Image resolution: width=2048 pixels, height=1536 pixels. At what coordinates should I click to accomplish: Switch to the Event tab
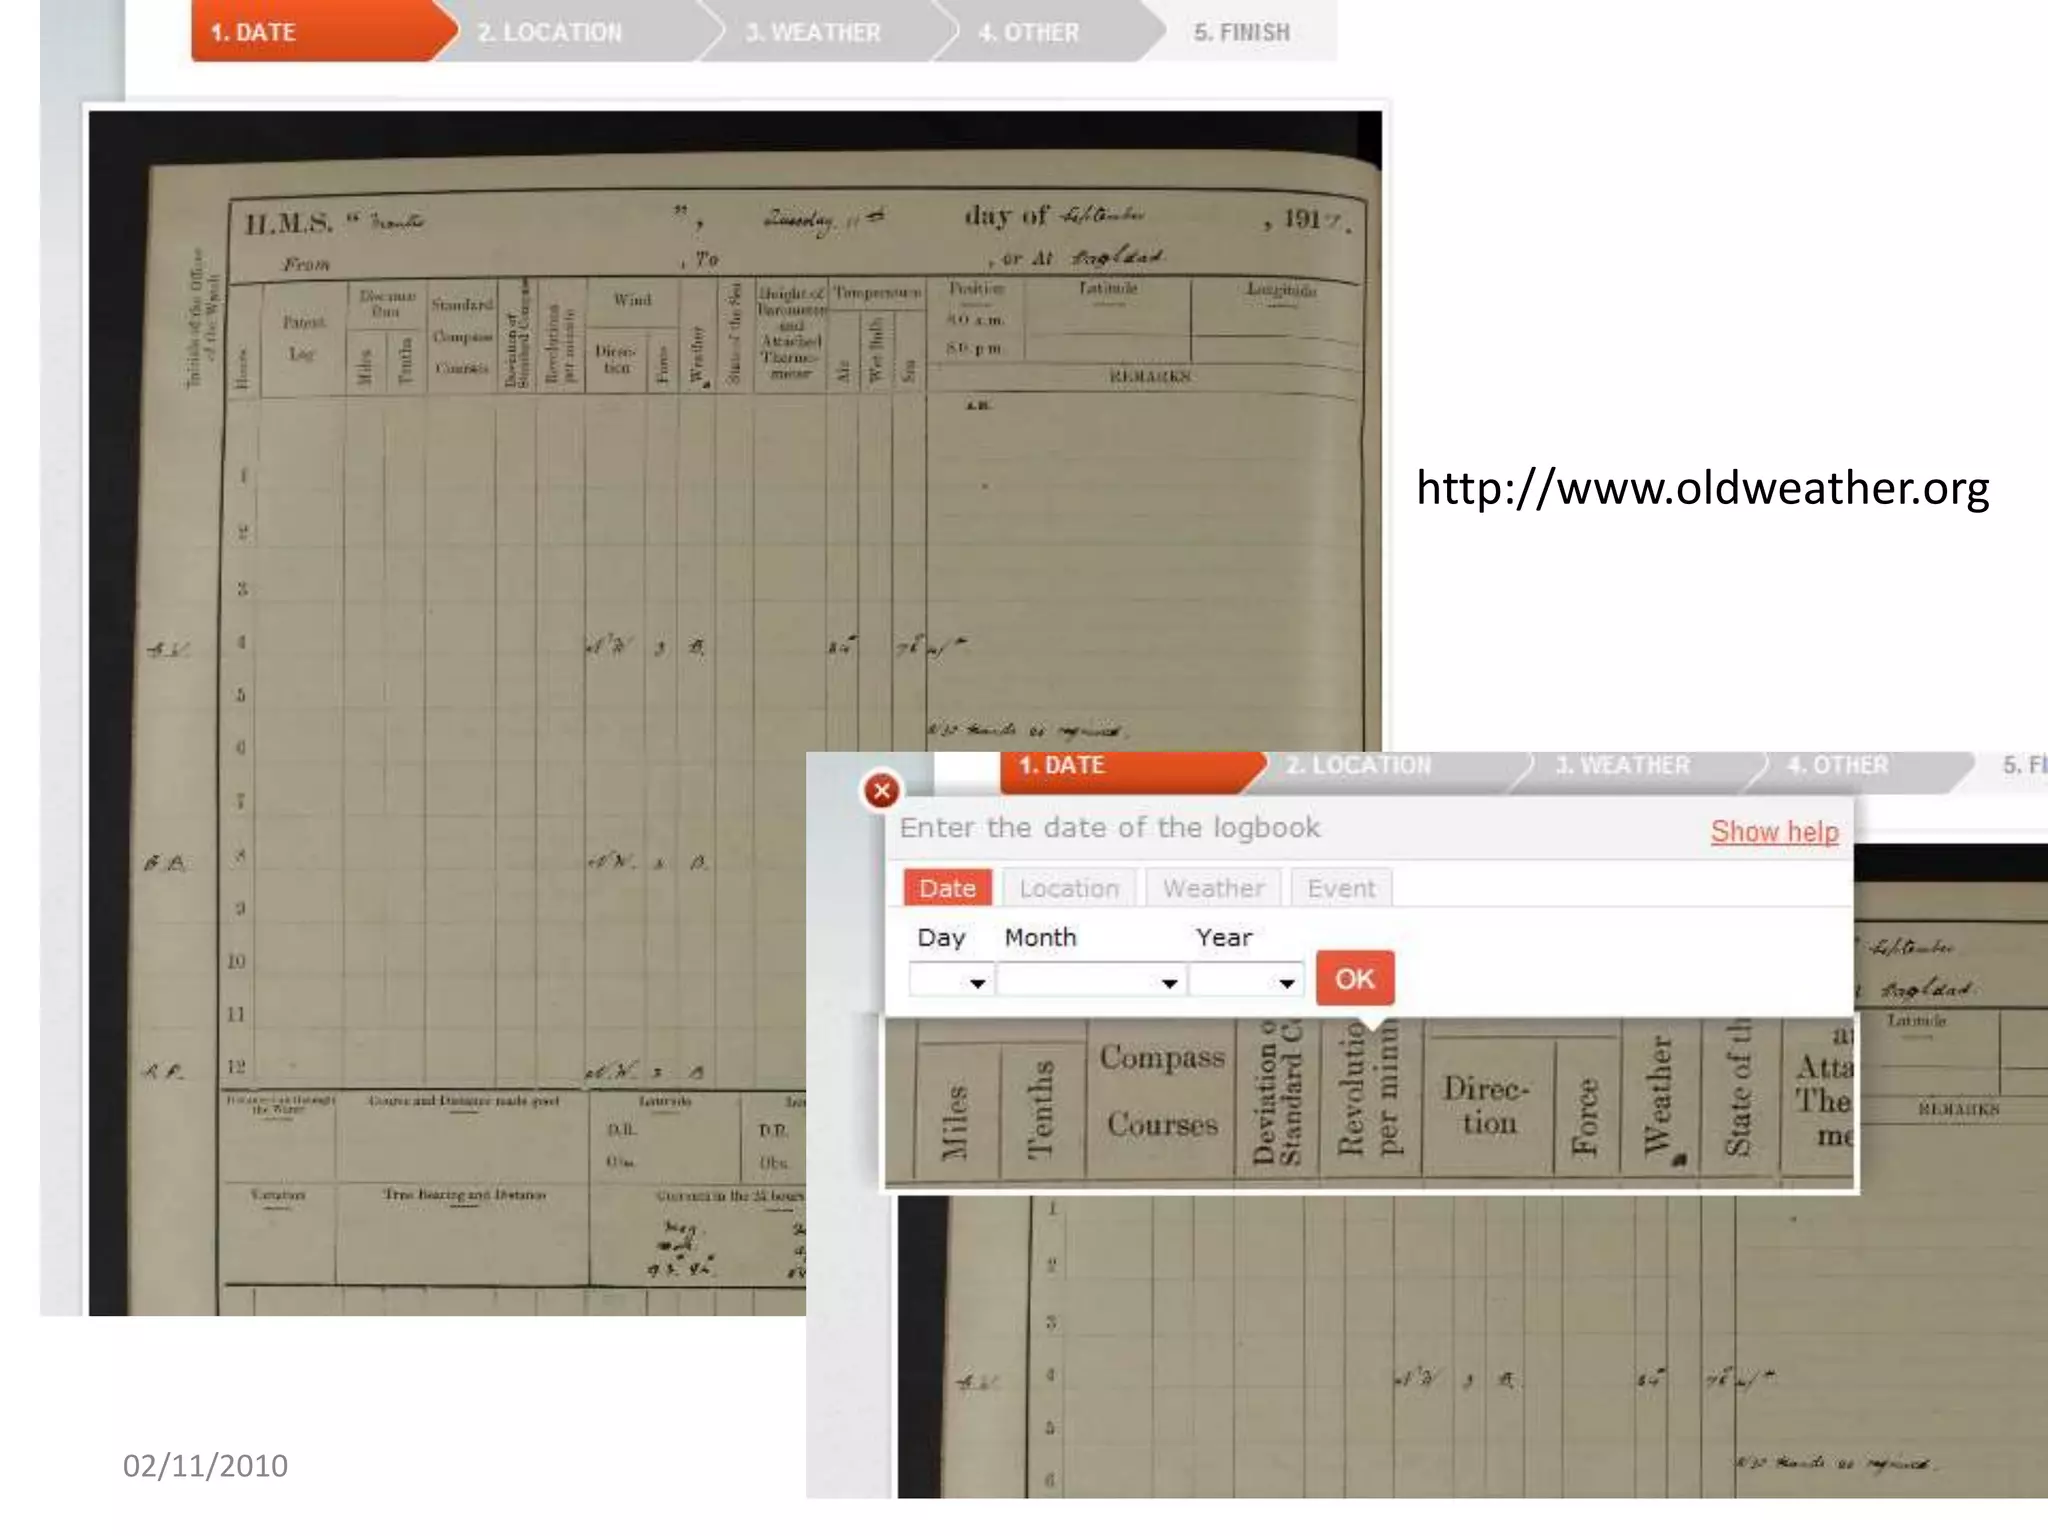point(1340,888)
